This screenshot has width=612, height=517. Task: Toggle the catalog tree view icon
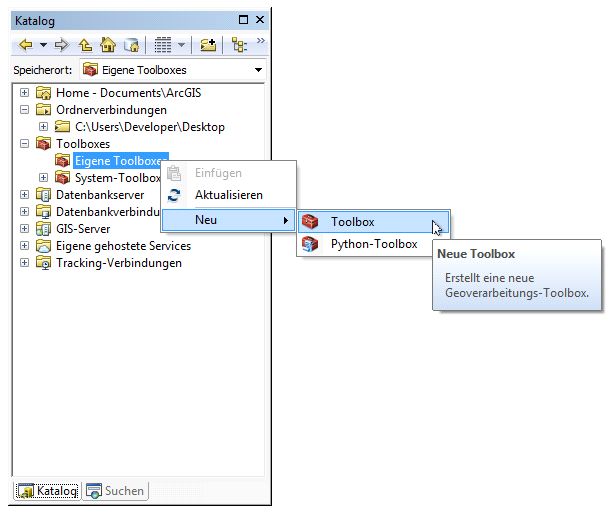(239, 45)
